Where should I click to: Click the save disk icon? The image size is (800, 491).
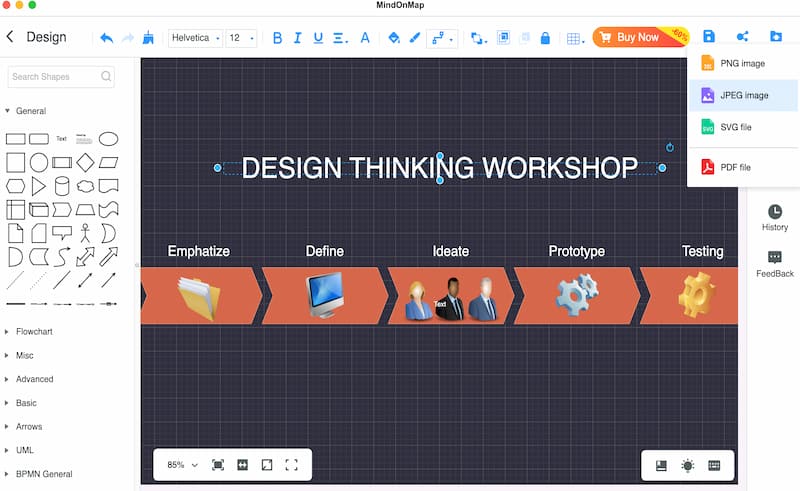[x=709, y=36]
